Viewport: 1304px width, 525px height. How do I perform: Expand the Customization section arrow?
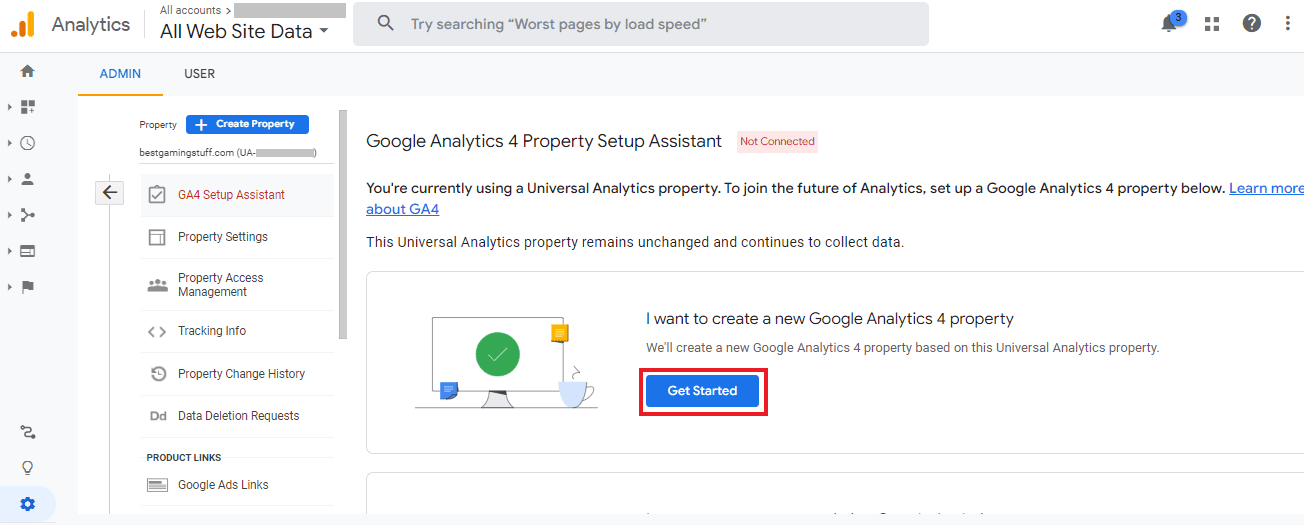(x=10, y=107)
